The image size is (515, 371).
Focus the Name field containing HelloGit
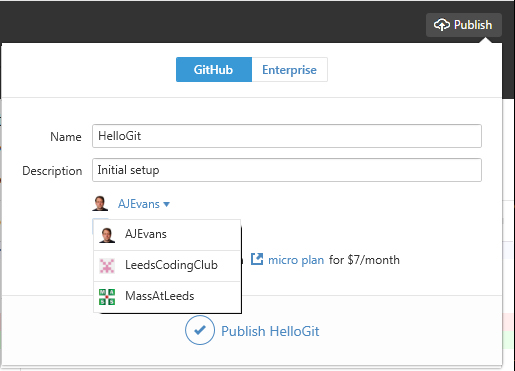tap(287, 136)
